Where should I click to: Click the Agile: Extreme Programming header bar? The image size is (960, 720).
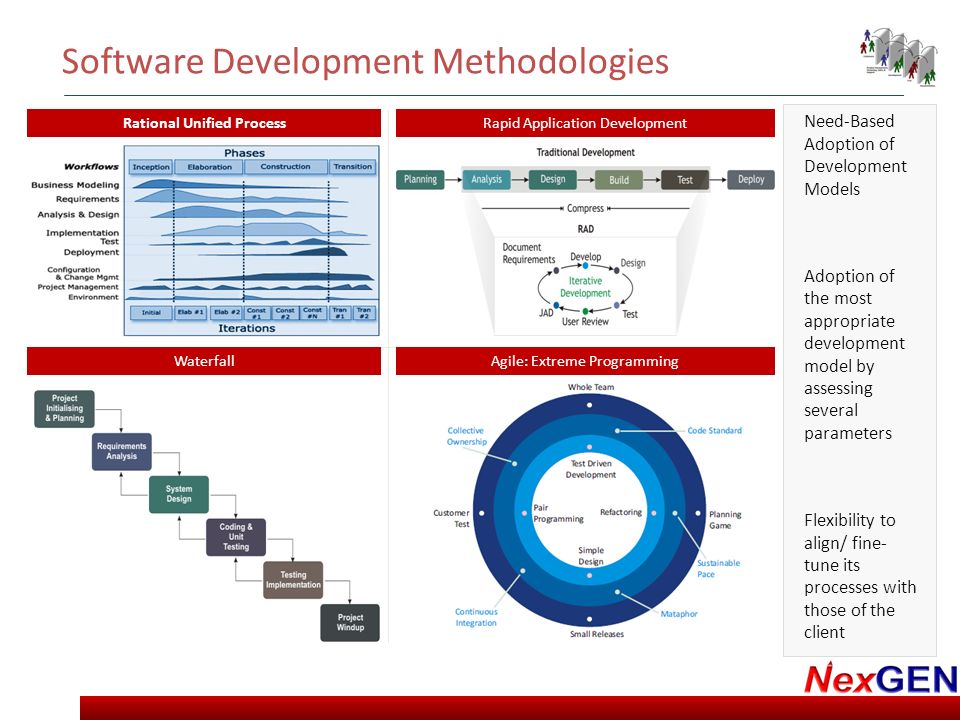[585, 361]
